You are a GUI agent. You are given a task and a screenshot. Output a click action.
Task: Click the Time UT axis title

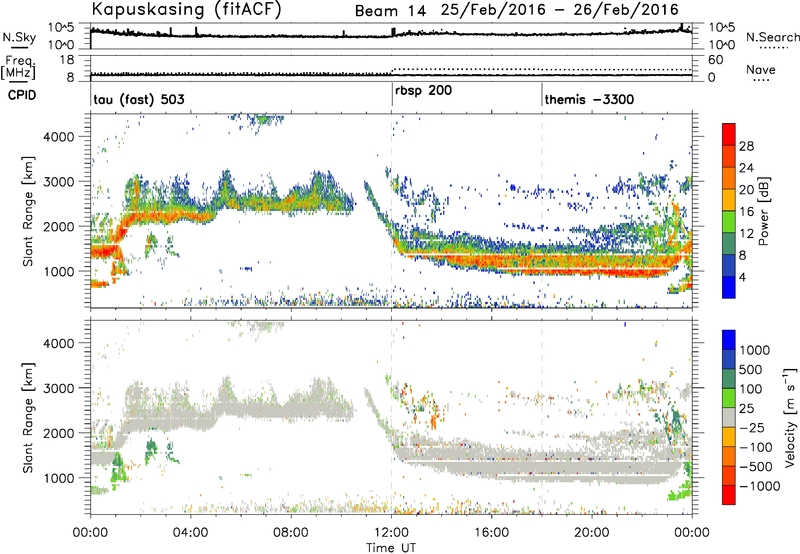[x=391, y=548]
